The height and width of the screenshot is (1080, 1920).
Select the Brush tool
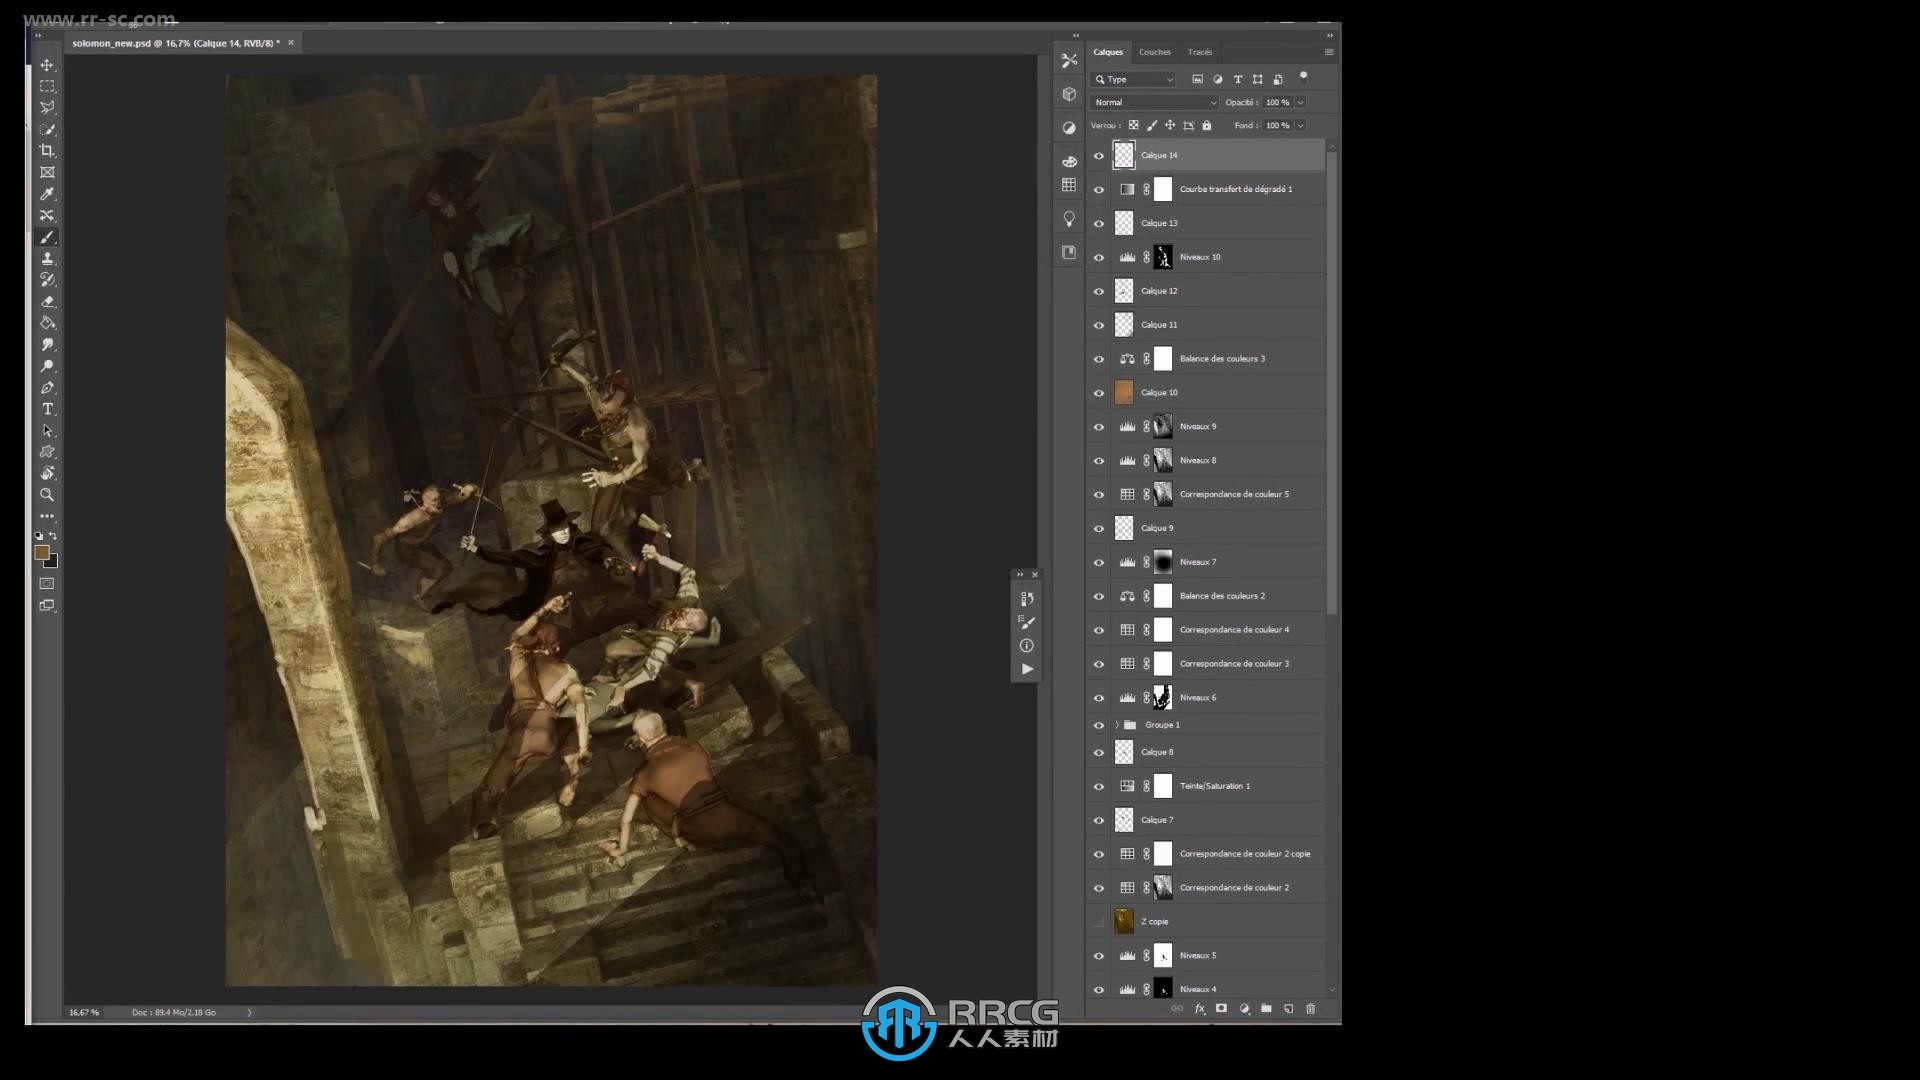(47, 237)
